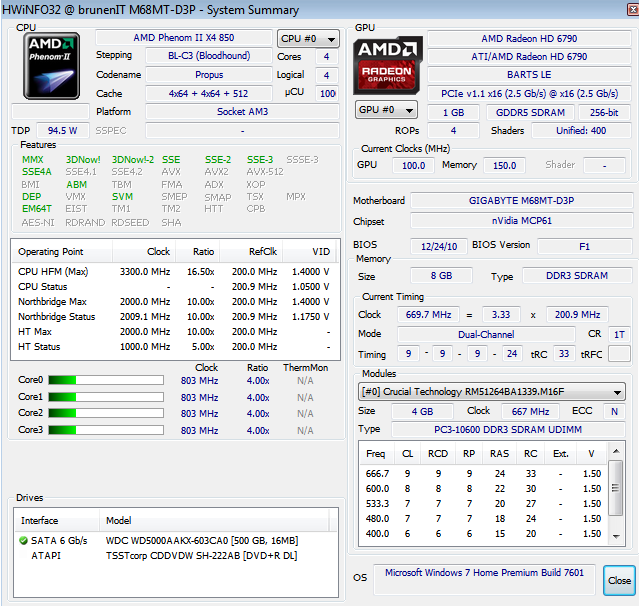Image resolution: width=639 pixels, height=607 pixels.
Task: Click the memory Type field DDR3 SDRAM
Action: pyautogui.click(x=577, y=276)
